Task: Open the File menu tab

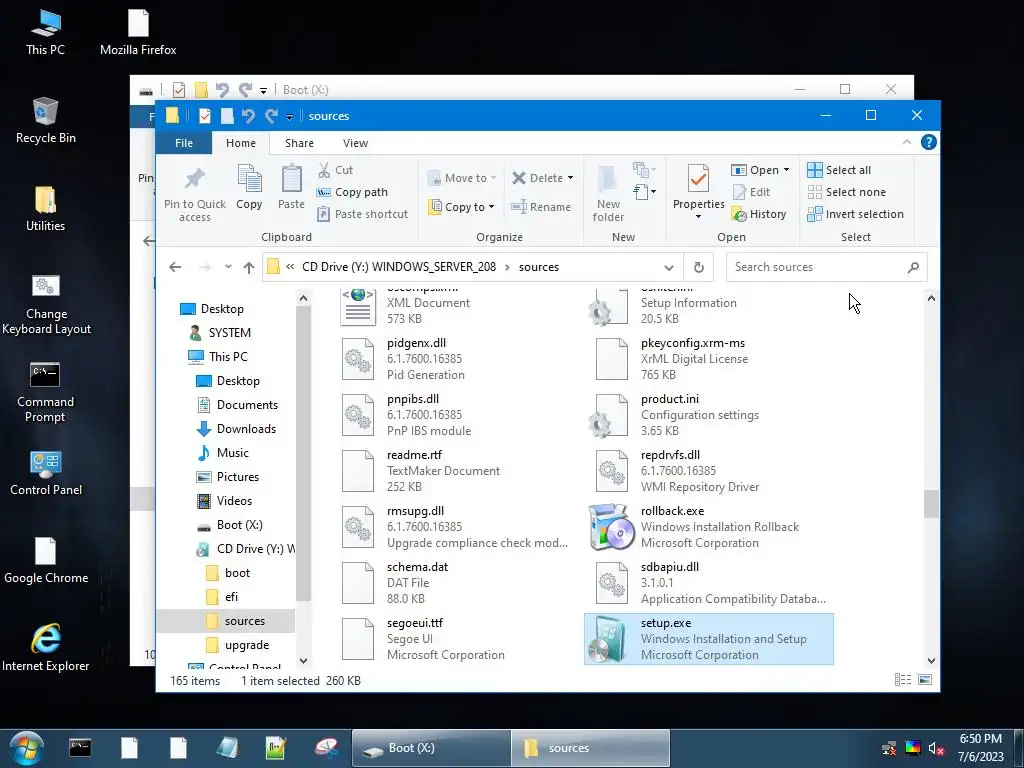Action: pos(184,143)
